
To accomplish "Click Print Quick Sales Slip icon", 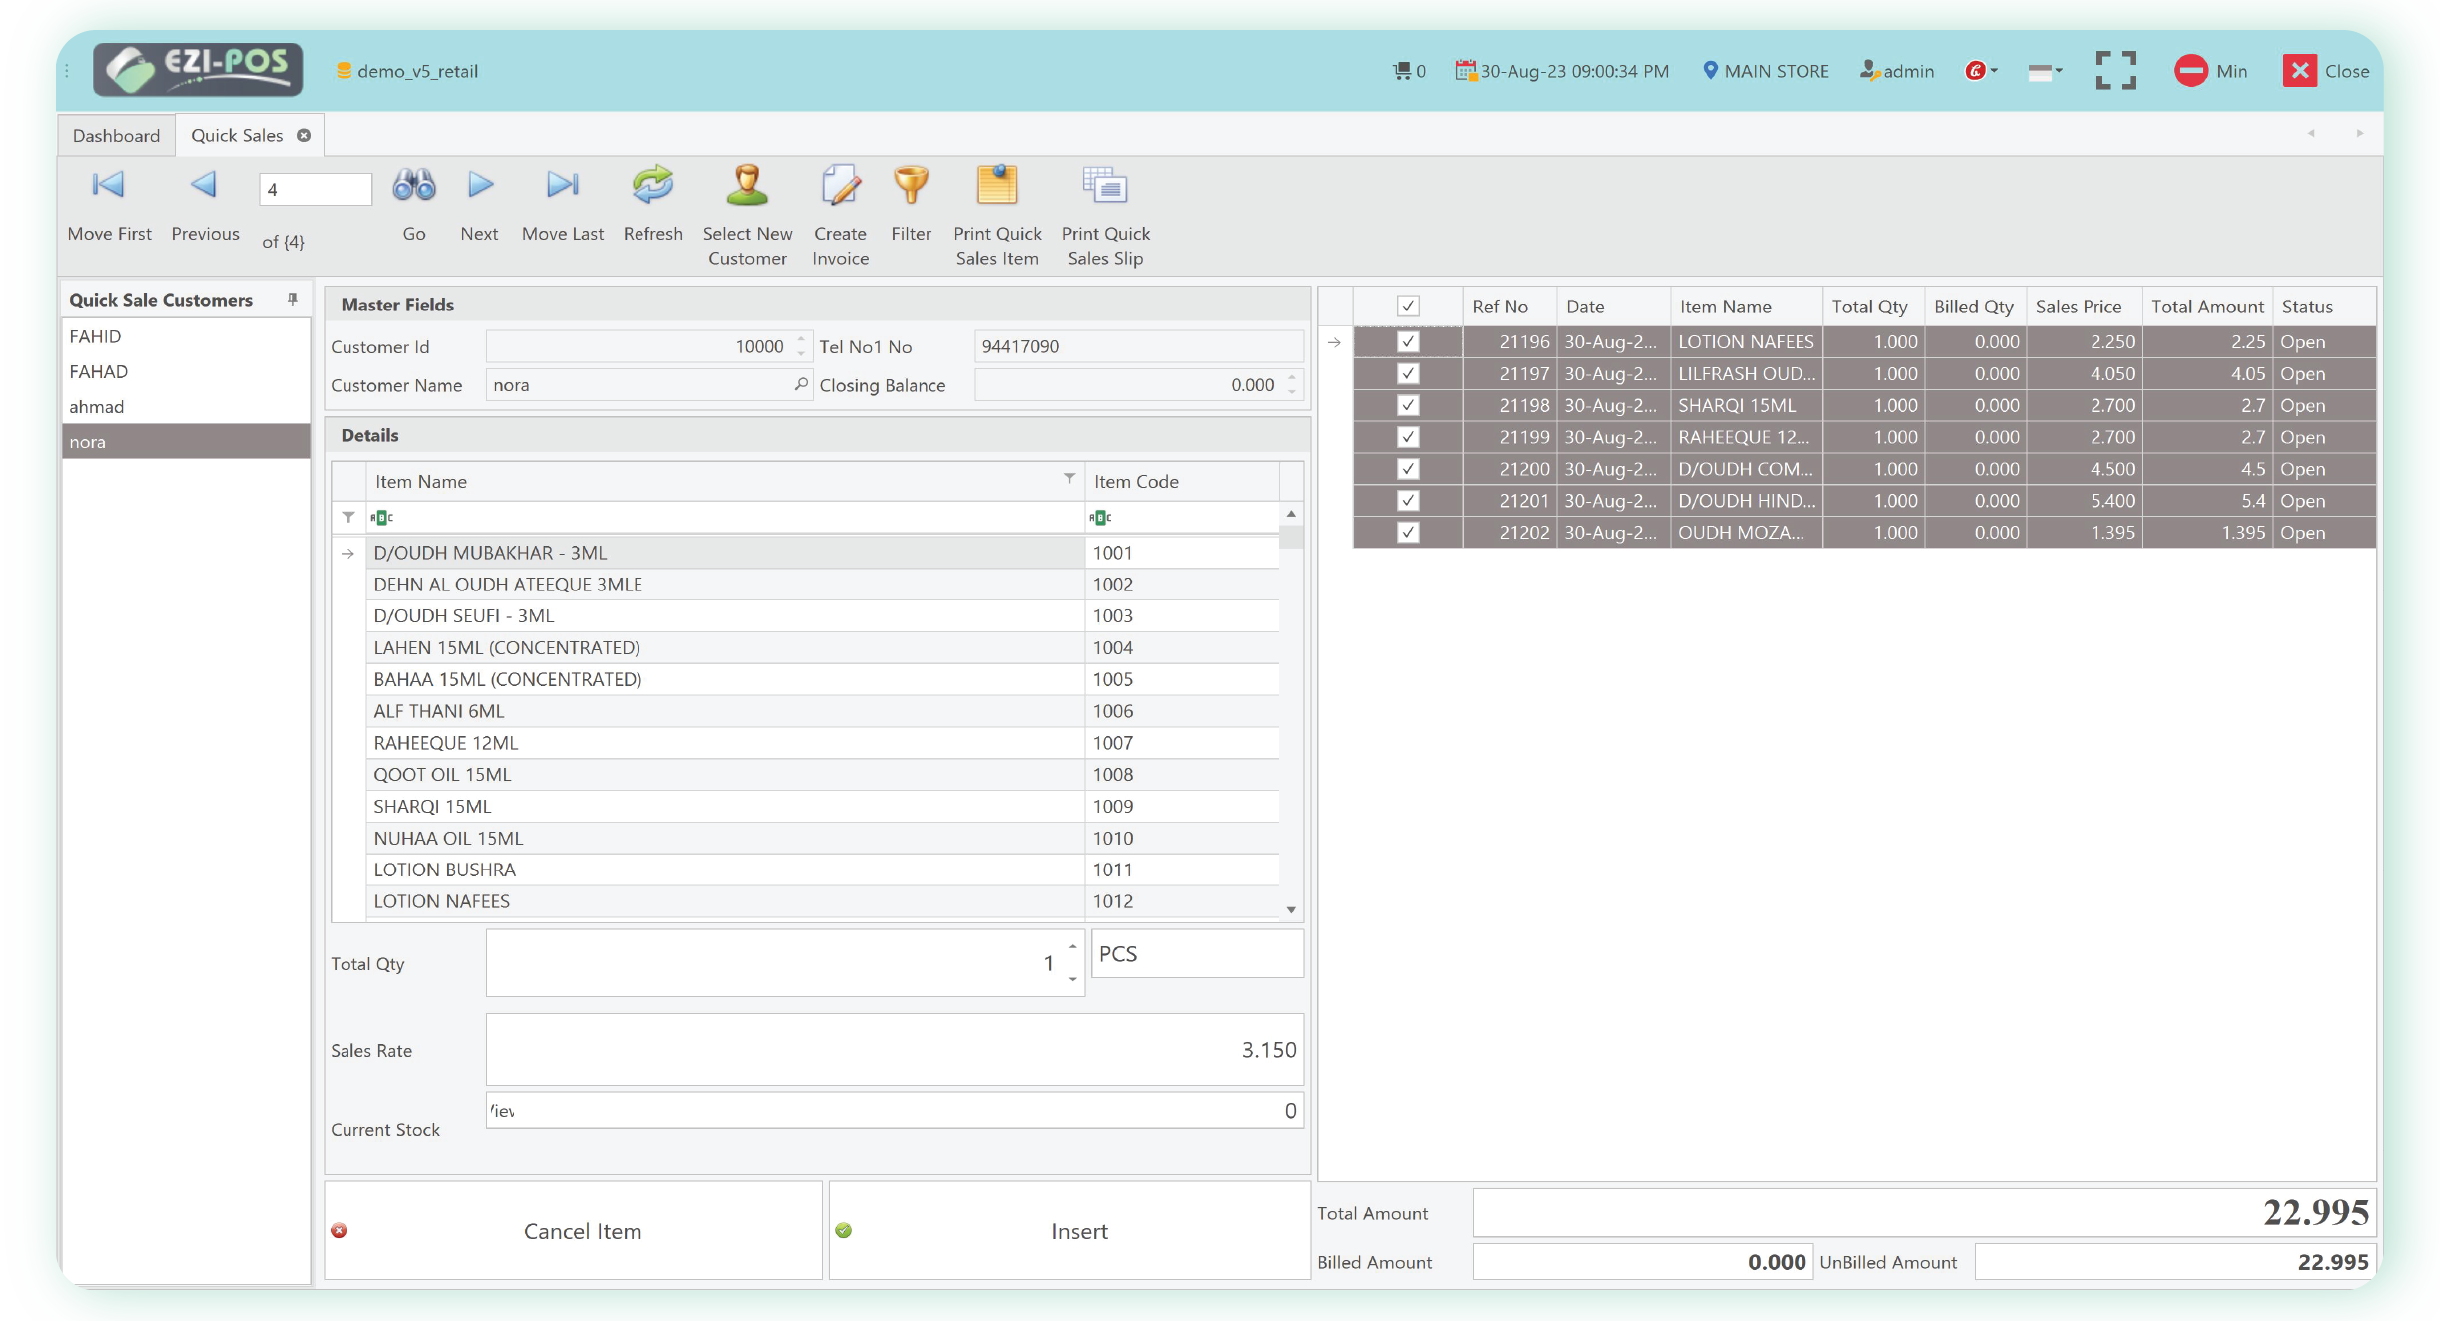I will click(x=1104, y=186).
